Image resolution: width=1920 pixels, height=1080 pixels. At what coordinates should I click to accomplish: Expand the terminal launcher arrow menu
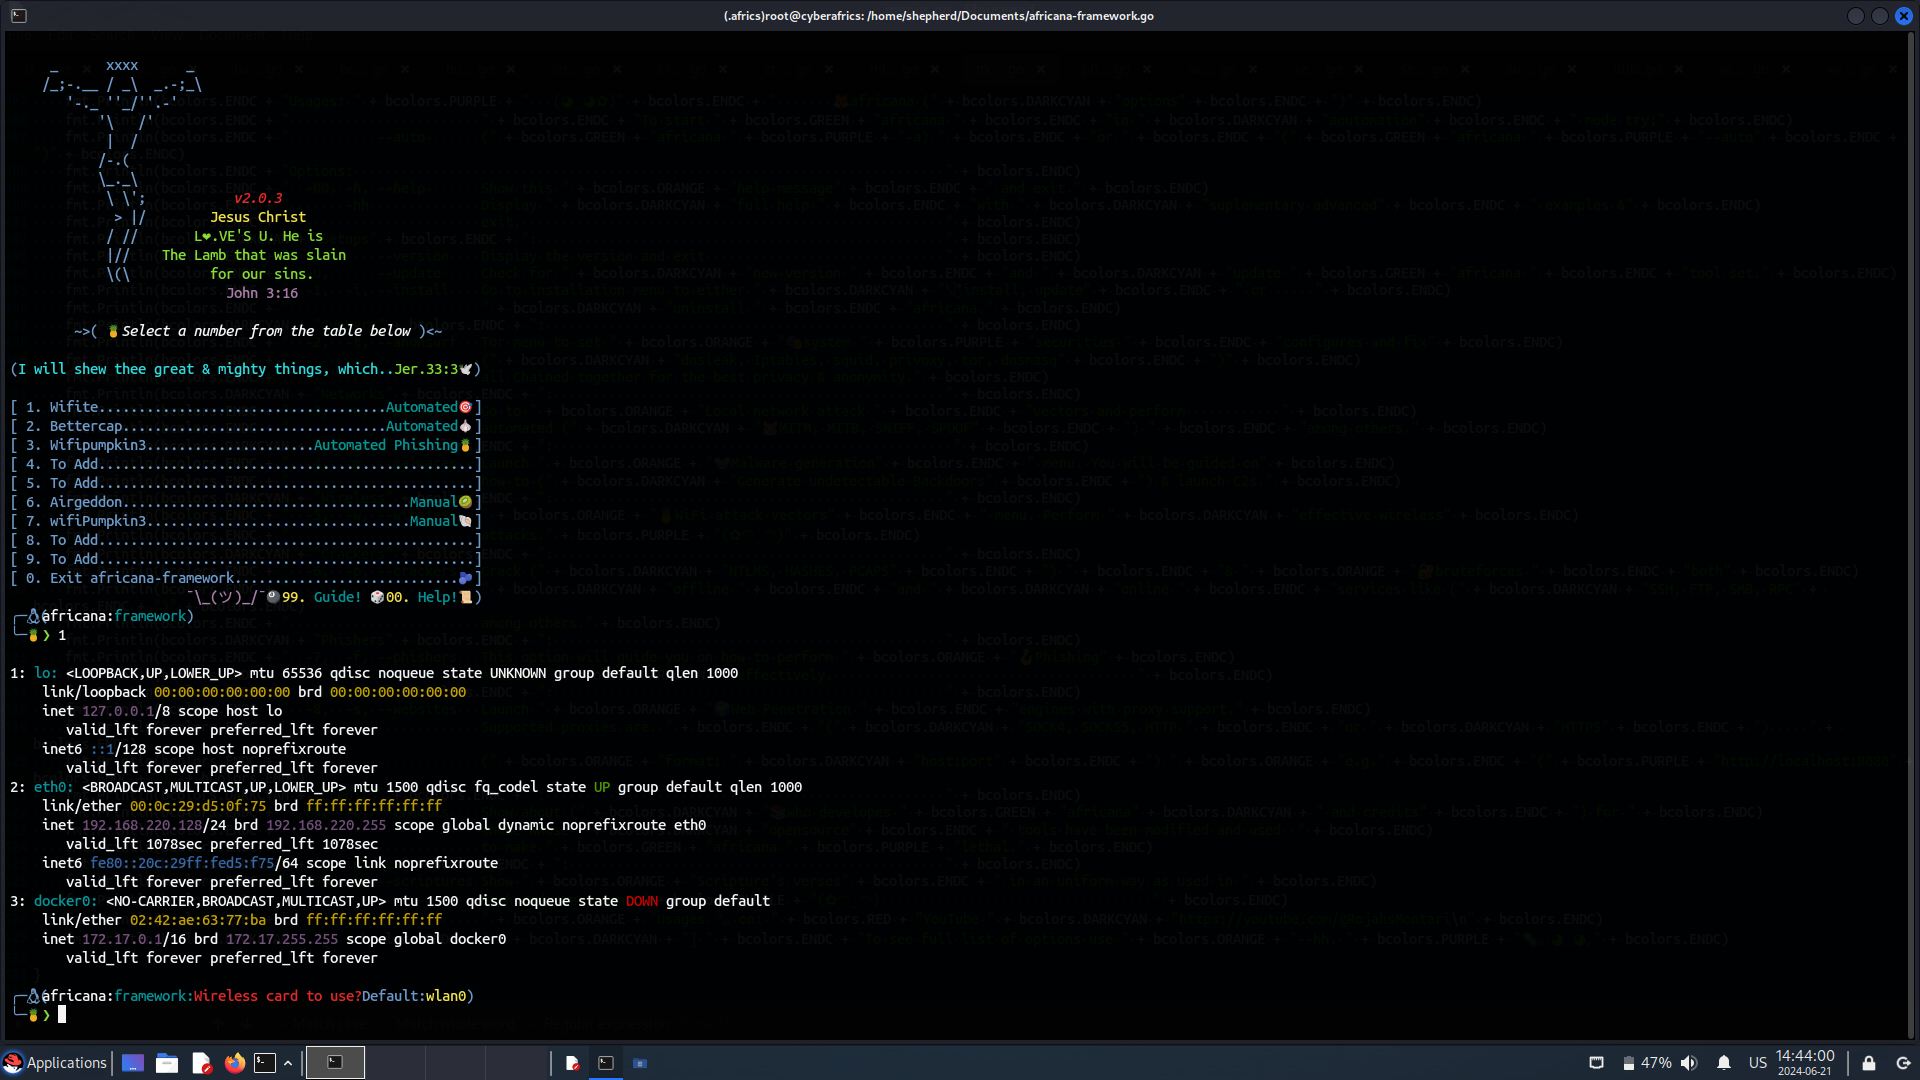(288, 1063)
